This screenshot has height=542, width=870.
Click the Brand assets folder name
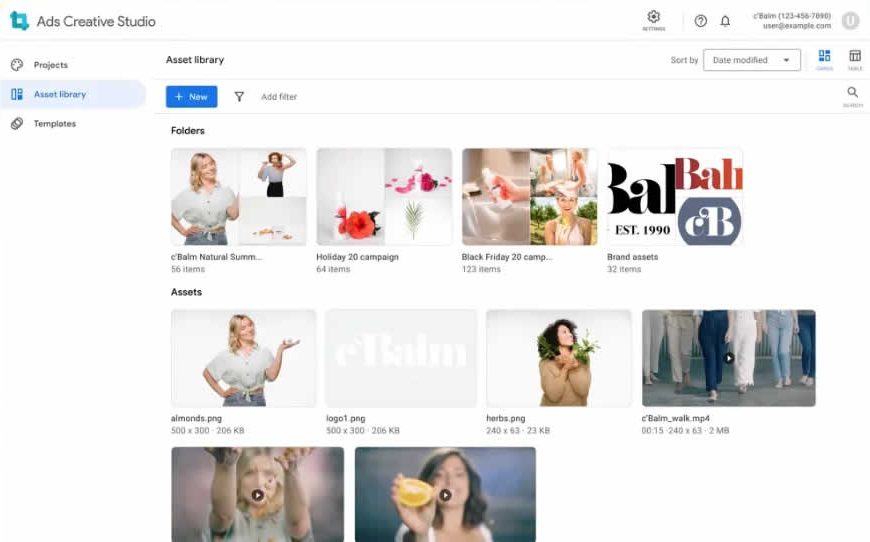(x=633, y=257)
